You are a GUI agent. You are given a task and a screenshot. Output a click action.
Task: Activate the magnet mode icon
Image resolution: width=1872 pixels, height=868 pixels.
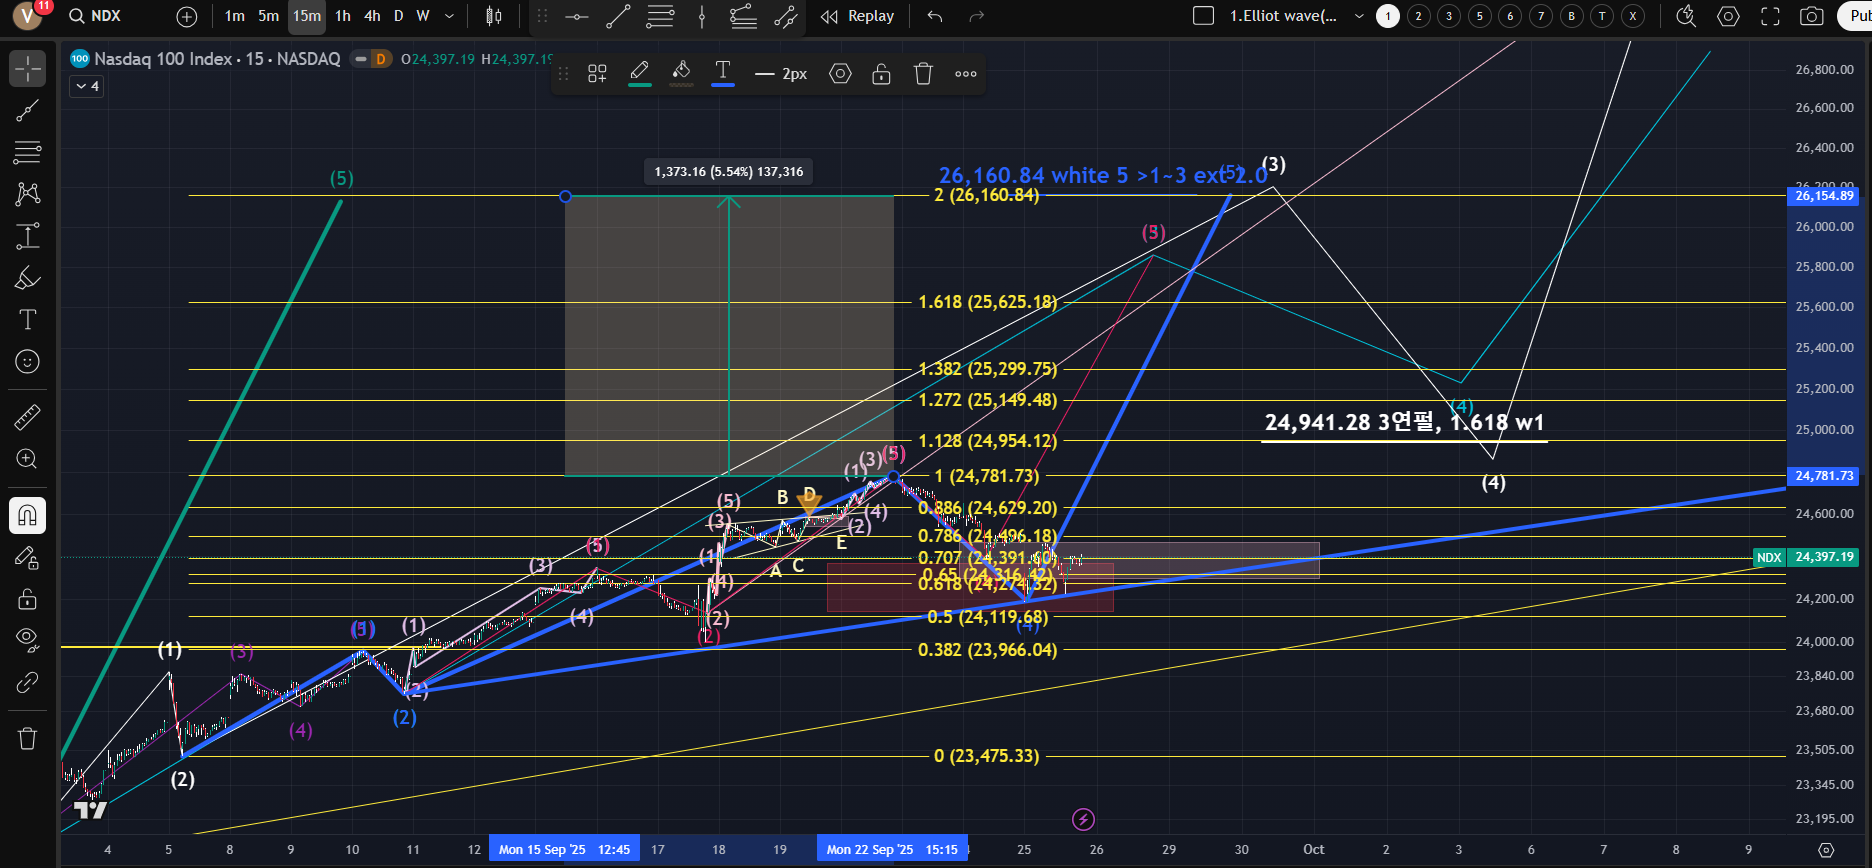tap(27, 515)
